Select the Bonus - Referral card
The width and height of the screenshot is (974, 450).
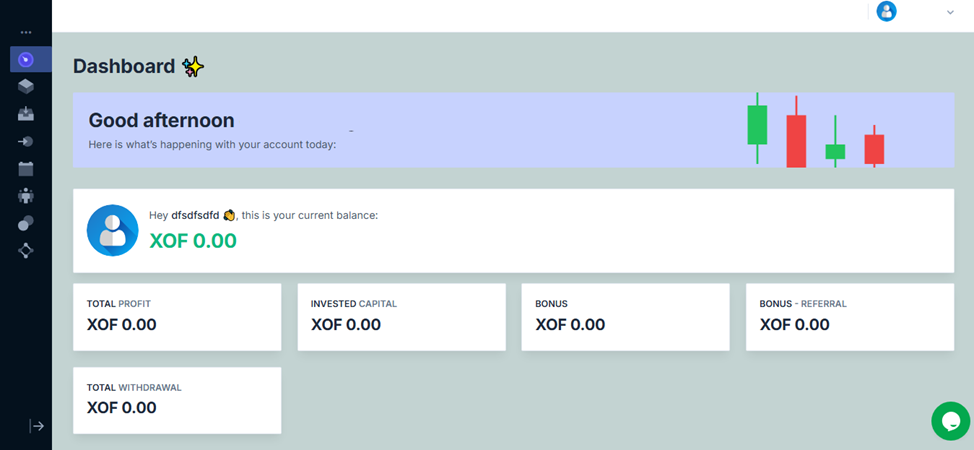coord(849,316)
